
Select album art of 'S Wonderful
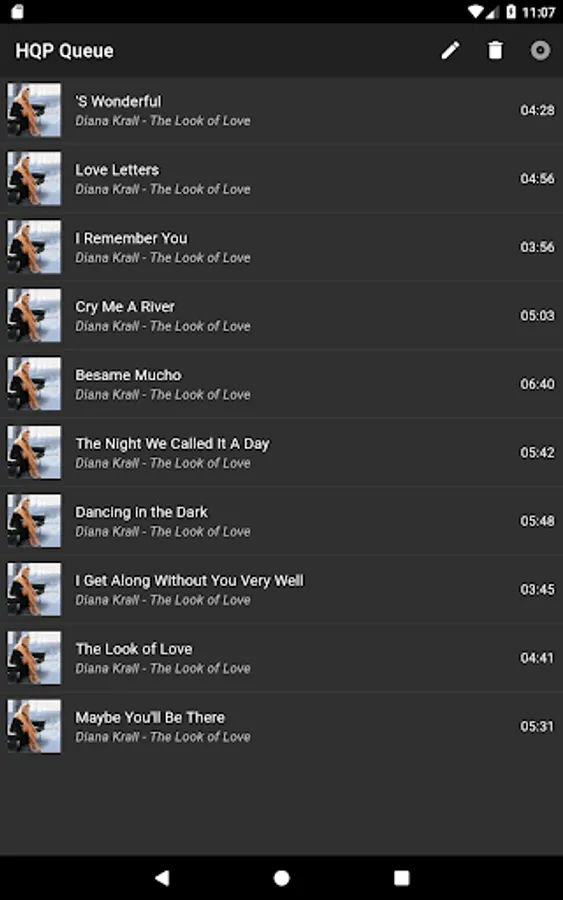pos(34,110)
